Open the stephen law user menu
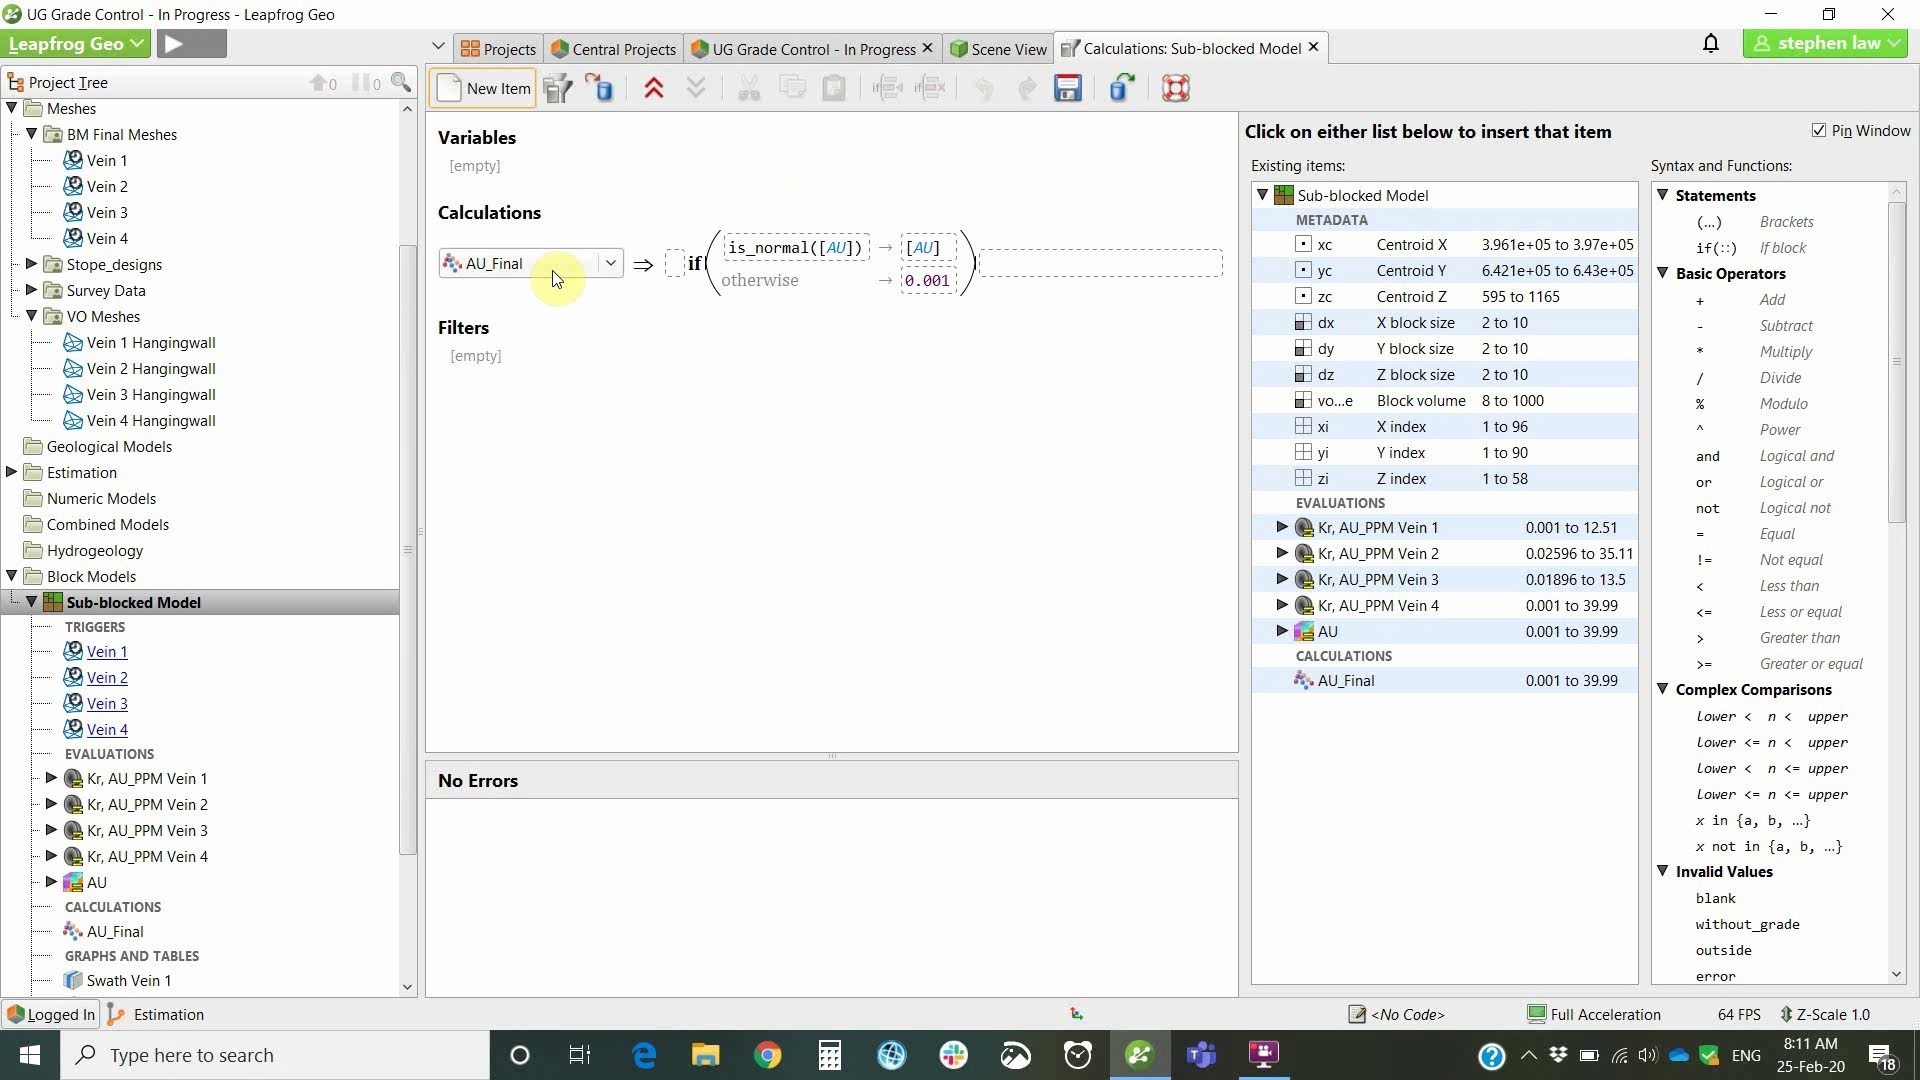 1826,44
